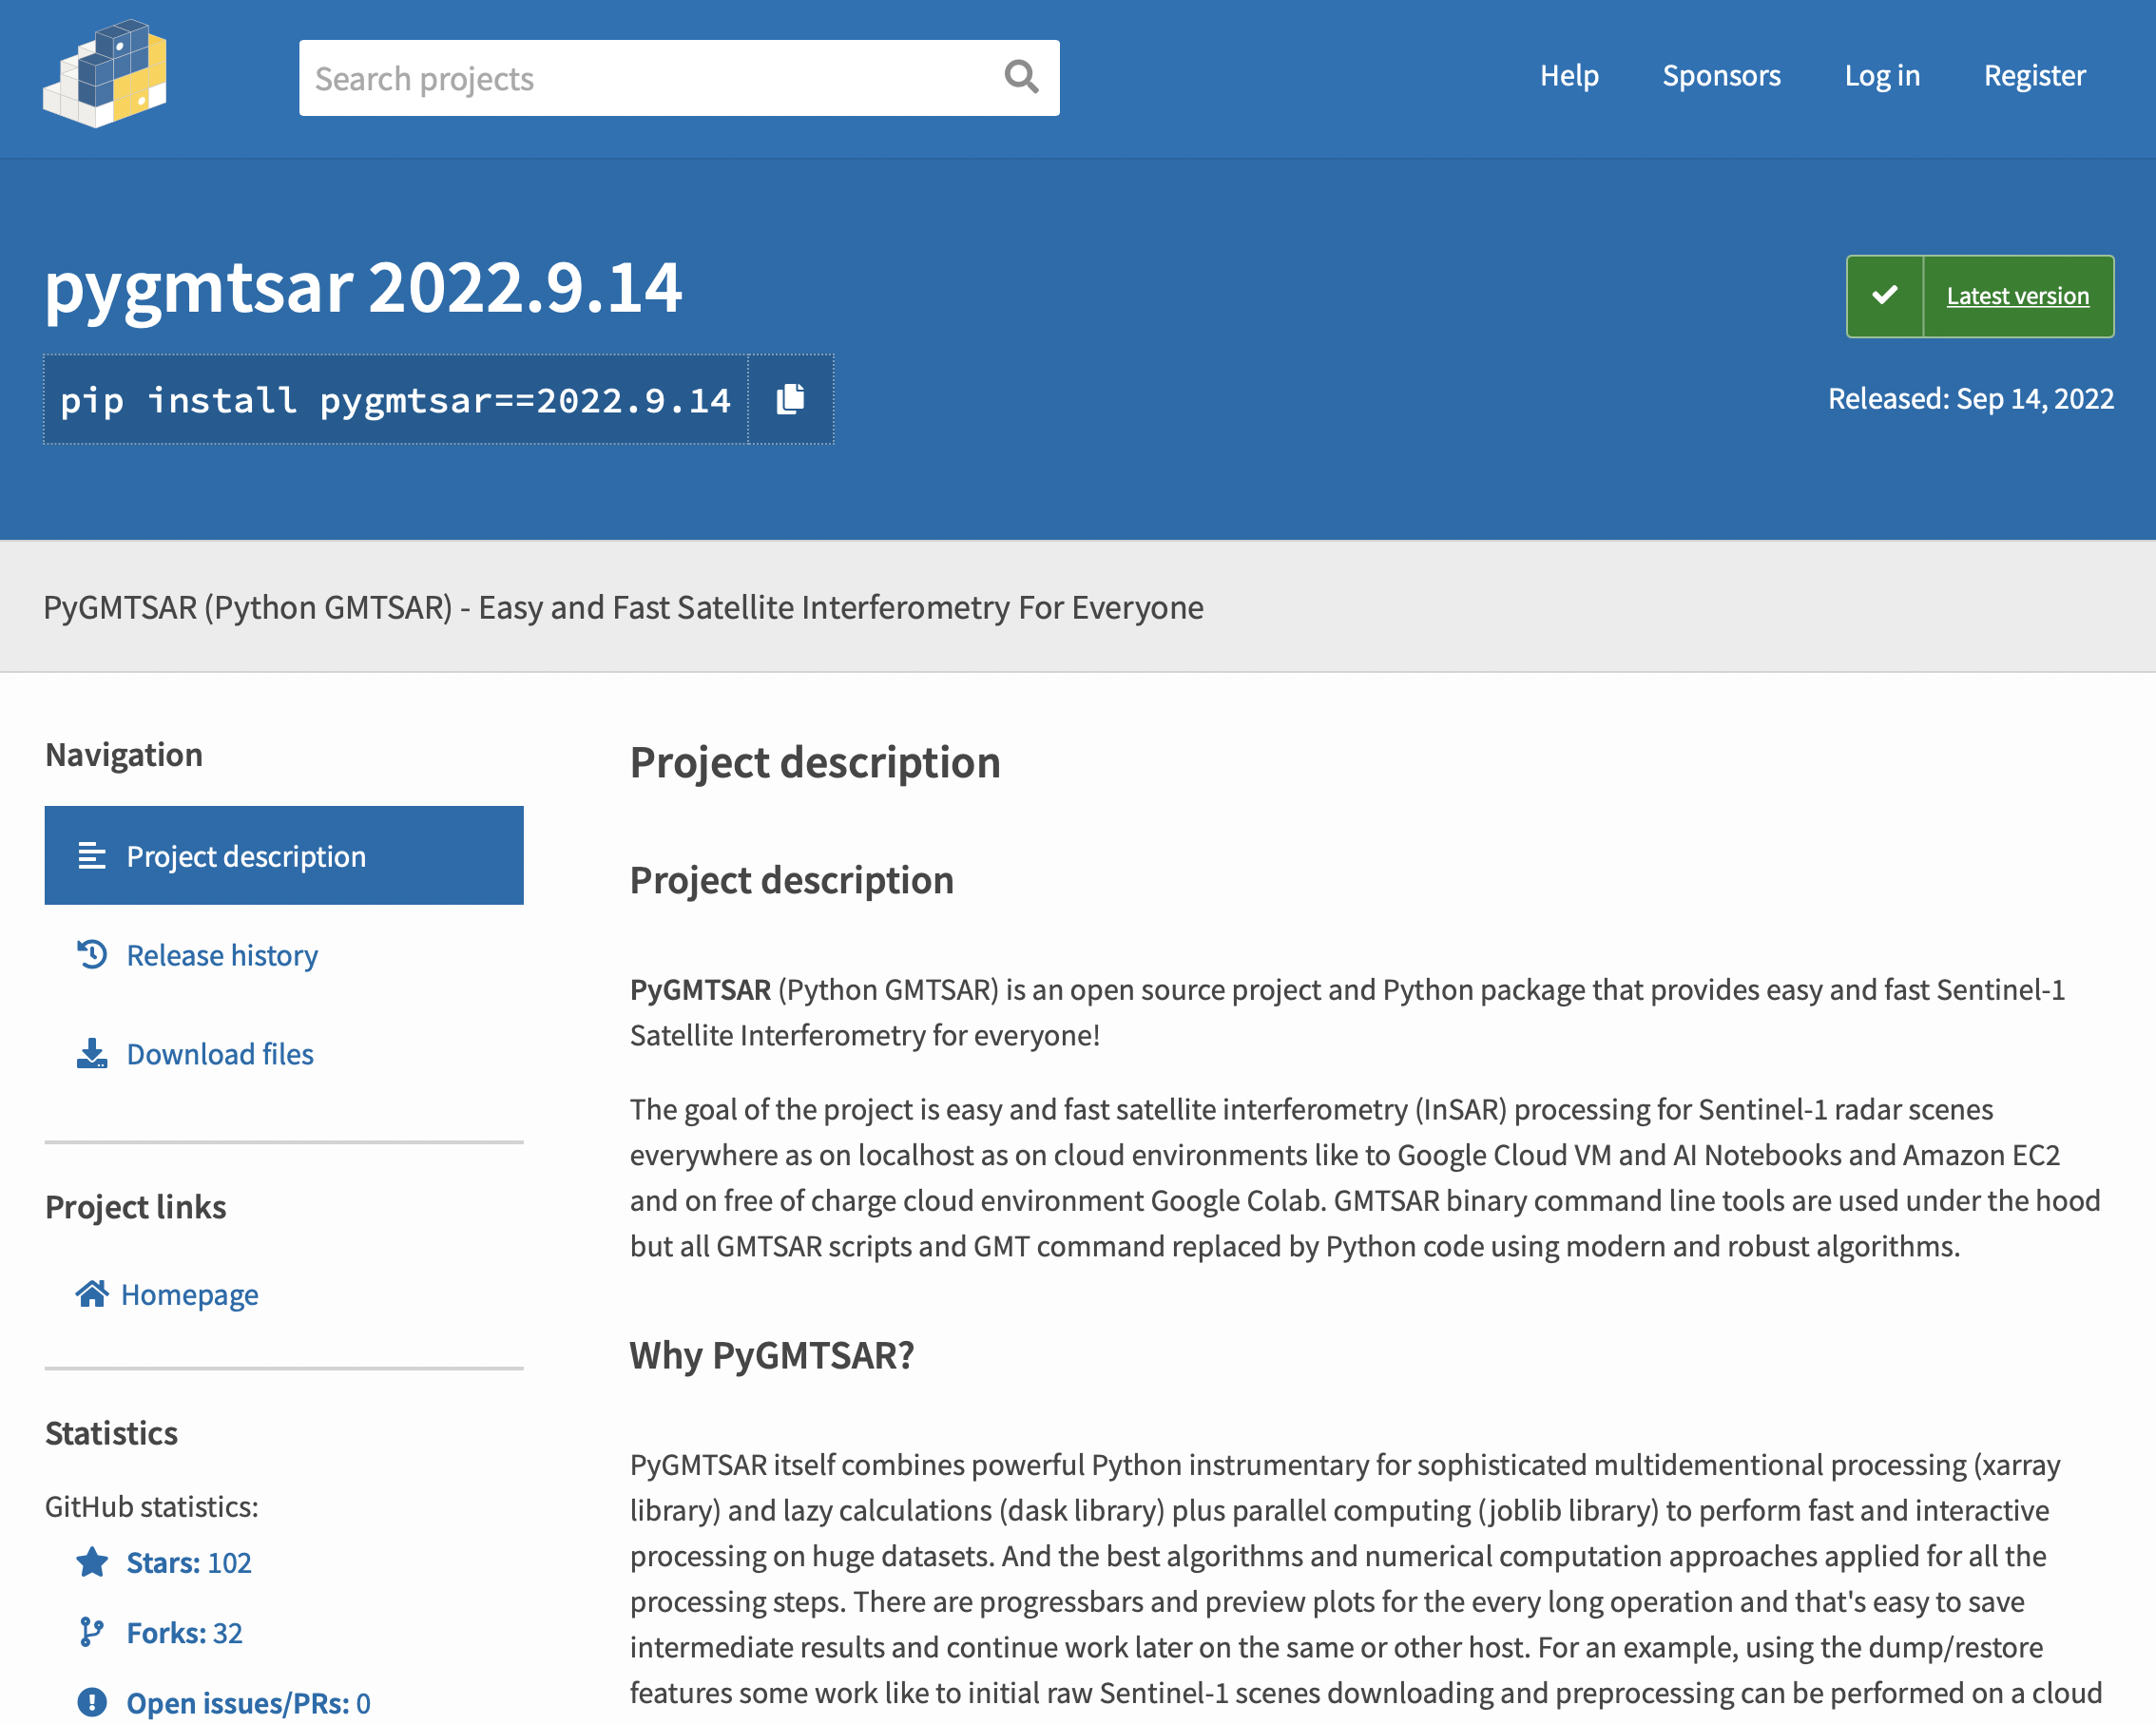Image resolution: width=2156 pixels, height=1724 pixels.
Task: Click the green checkmark on Latest version badge
Action: (1884, 296)
